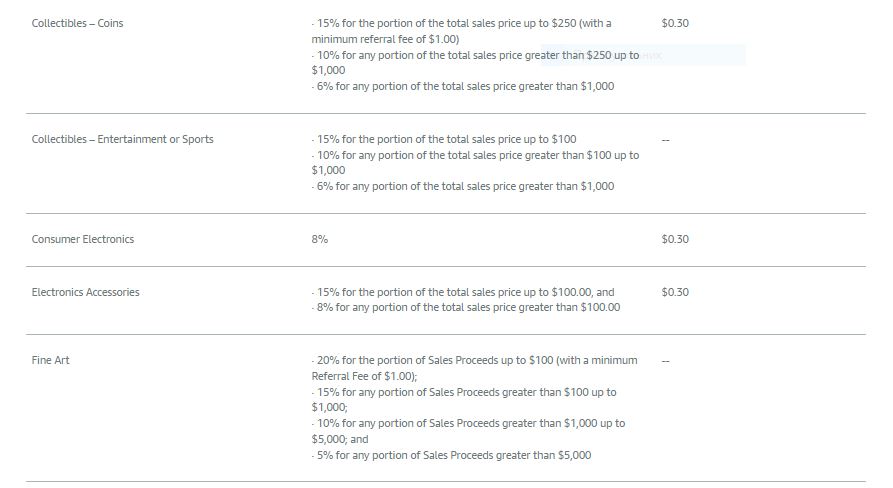Click Fine Art 5% greater than $5,000 line
Image resolution: width=893 pixels, height=488 pixels.
tap(452, 455)
